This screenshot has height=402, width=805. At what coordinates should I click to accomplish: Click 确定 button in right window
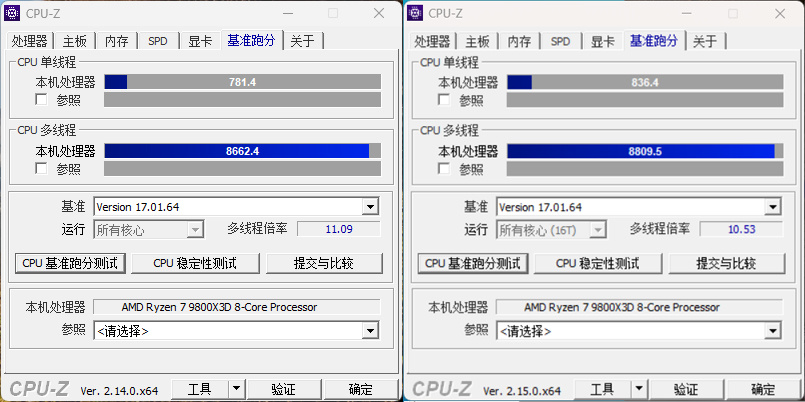(763, 389)
